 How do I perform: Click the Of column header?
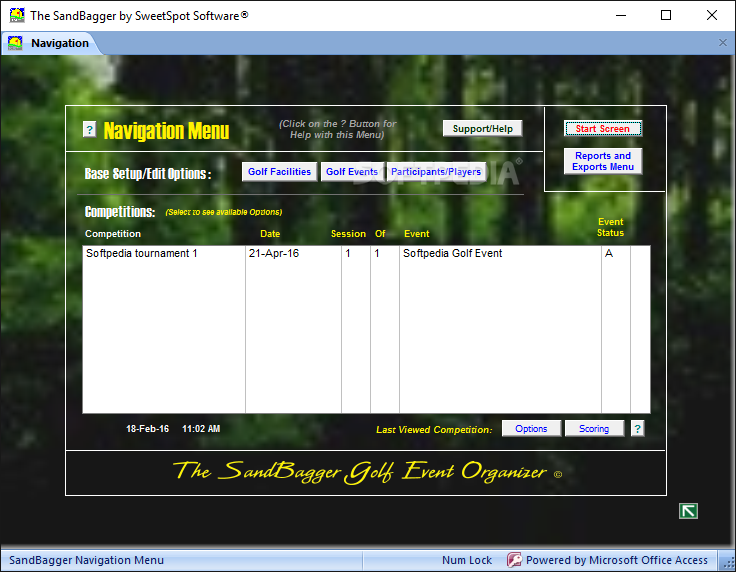tap(380, 234)
